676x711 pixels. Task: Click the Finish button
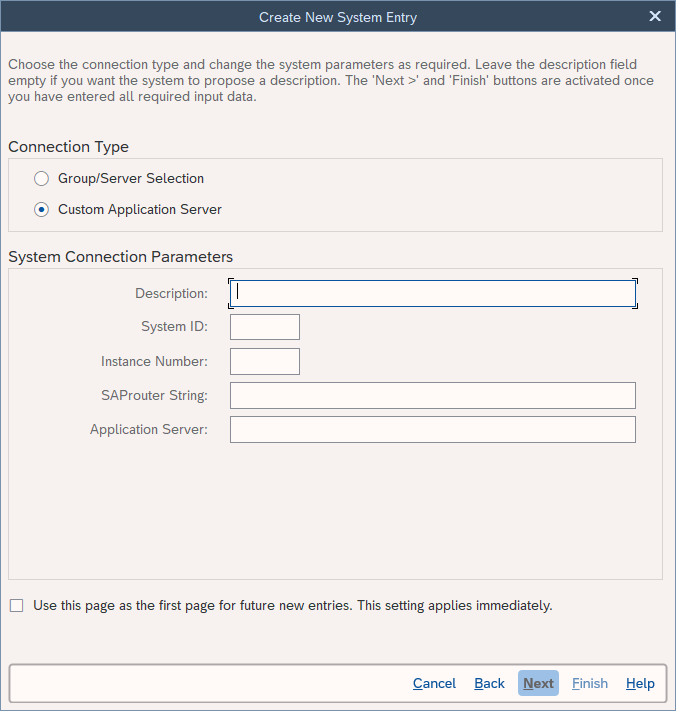[589, 683]
